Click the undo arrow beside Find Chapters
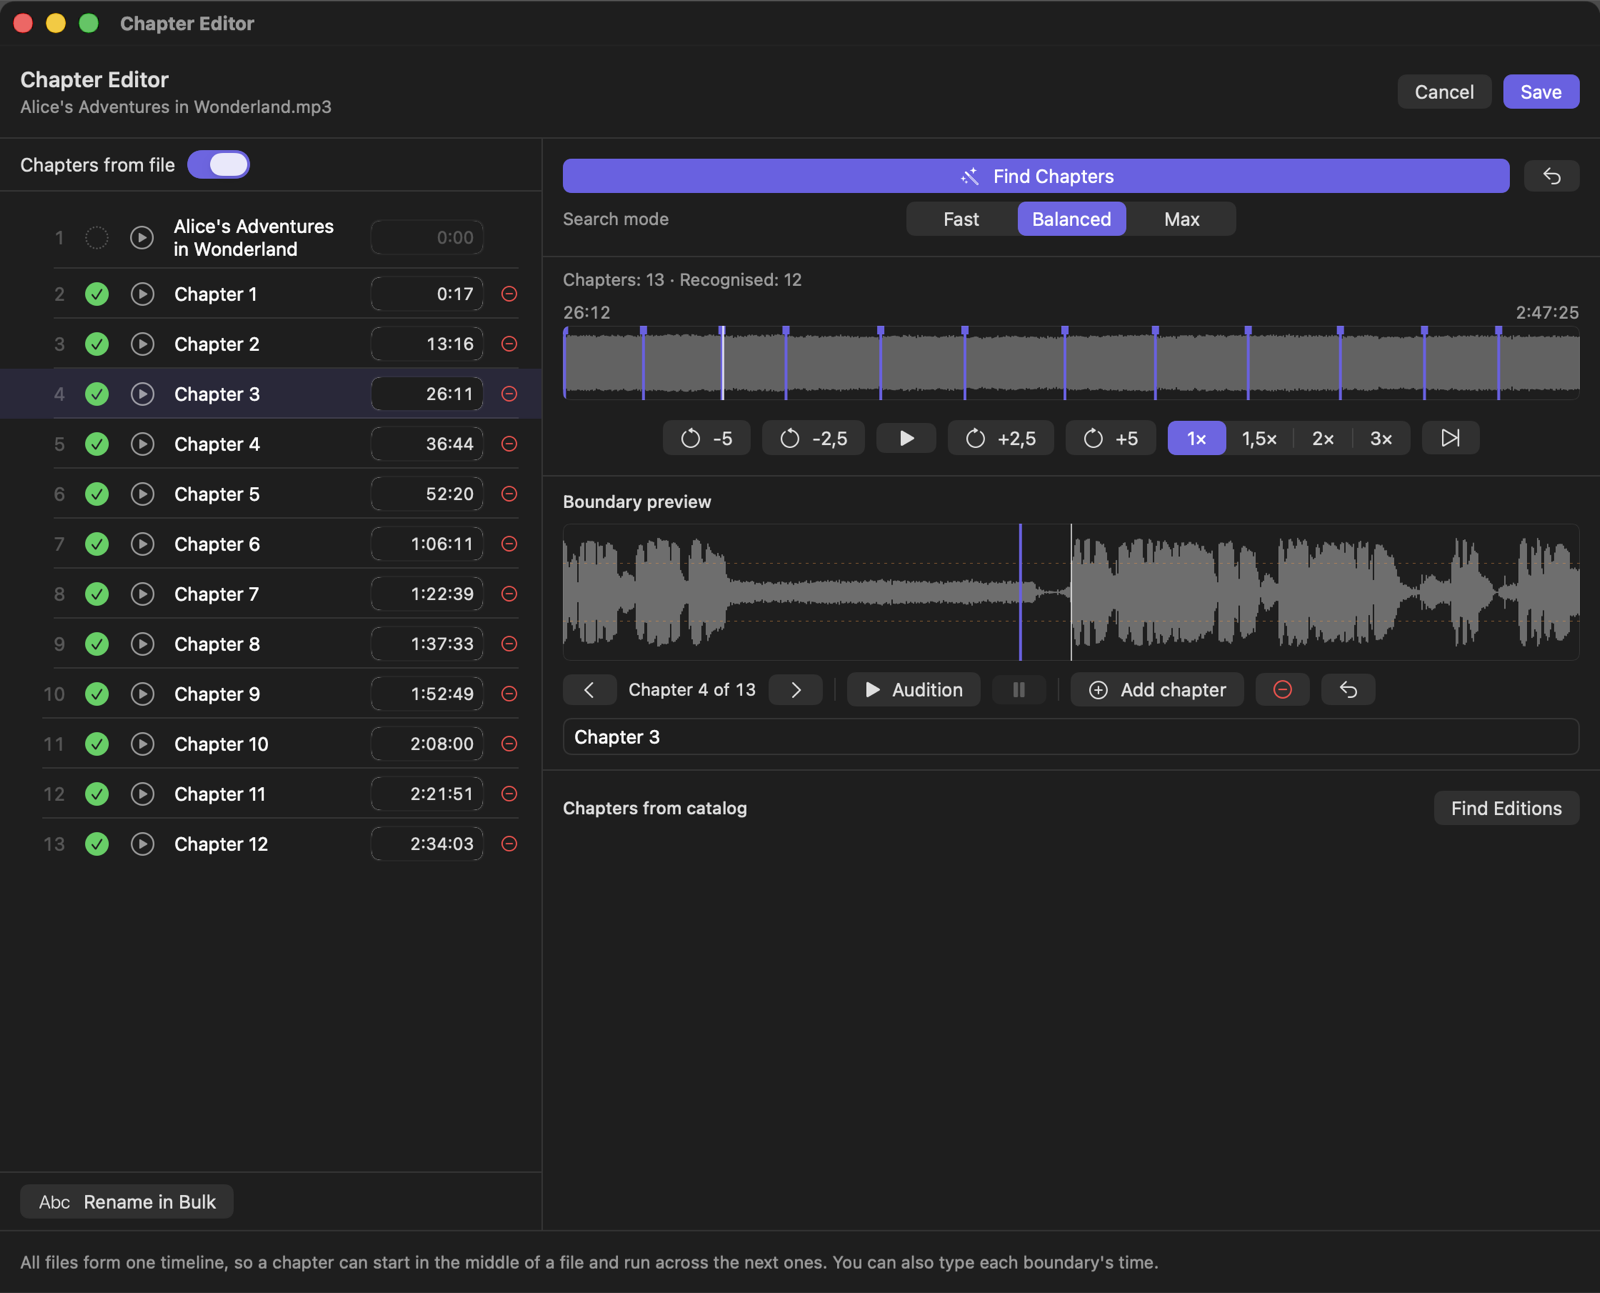Screen dimensions: 1600x1293 (x=1551, y=176)
